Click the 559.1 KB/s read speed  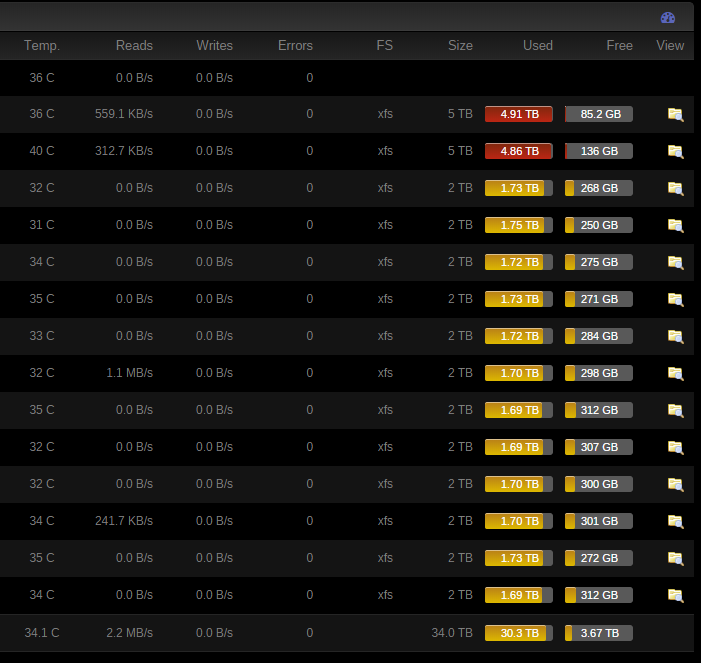(x=124, y=114)
